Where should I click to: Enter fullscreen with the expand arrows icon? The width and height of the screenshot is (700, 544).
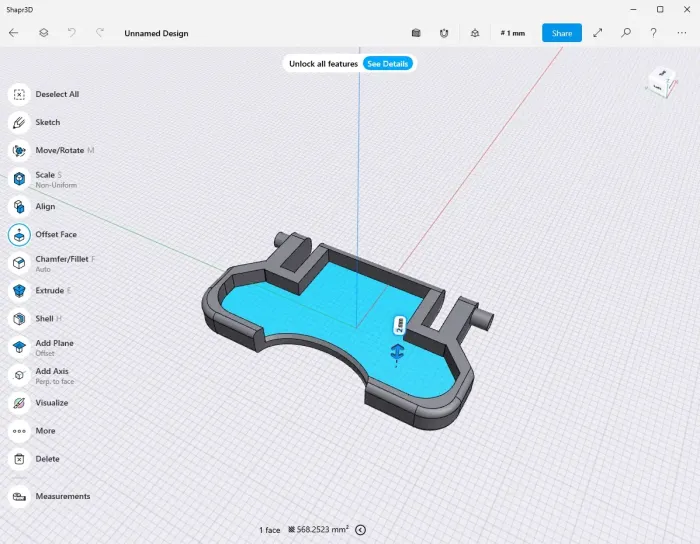click(598, 33)
